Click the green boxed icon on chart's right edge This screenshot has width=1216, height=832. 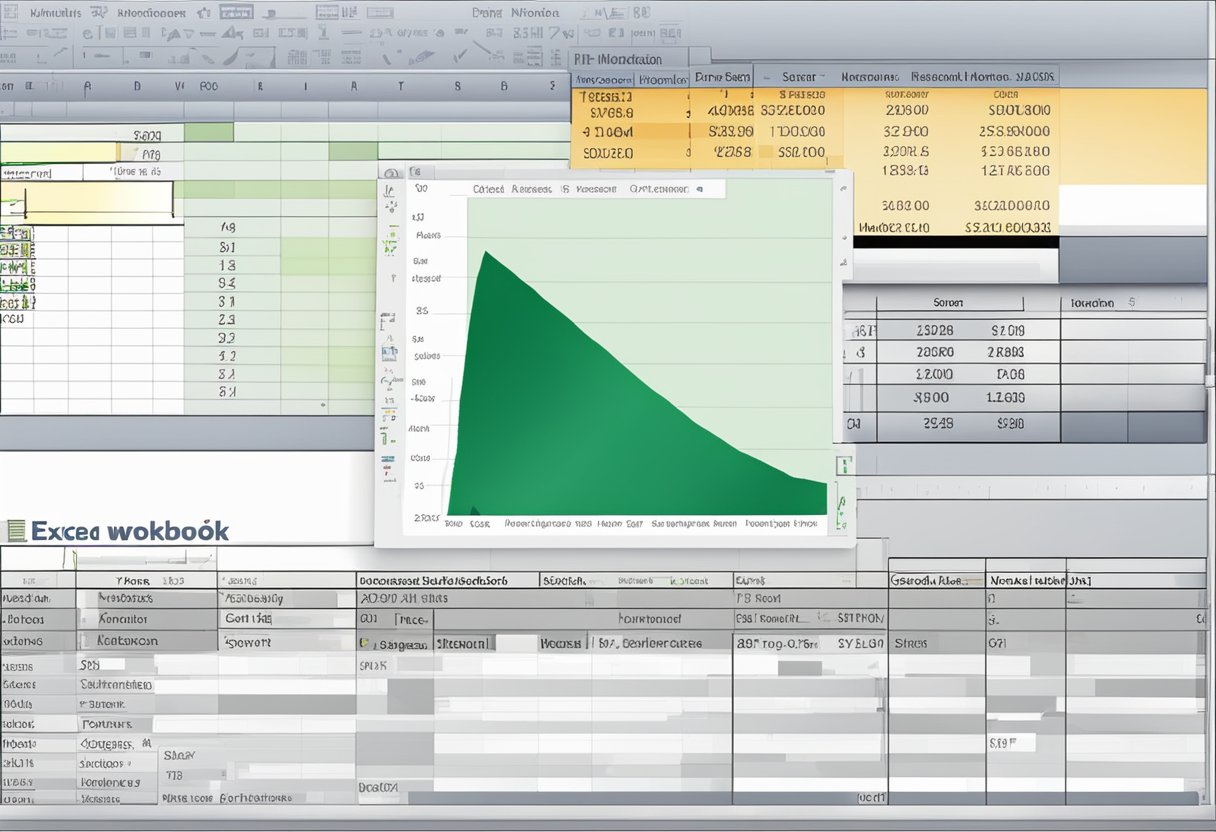click(844, 465)
